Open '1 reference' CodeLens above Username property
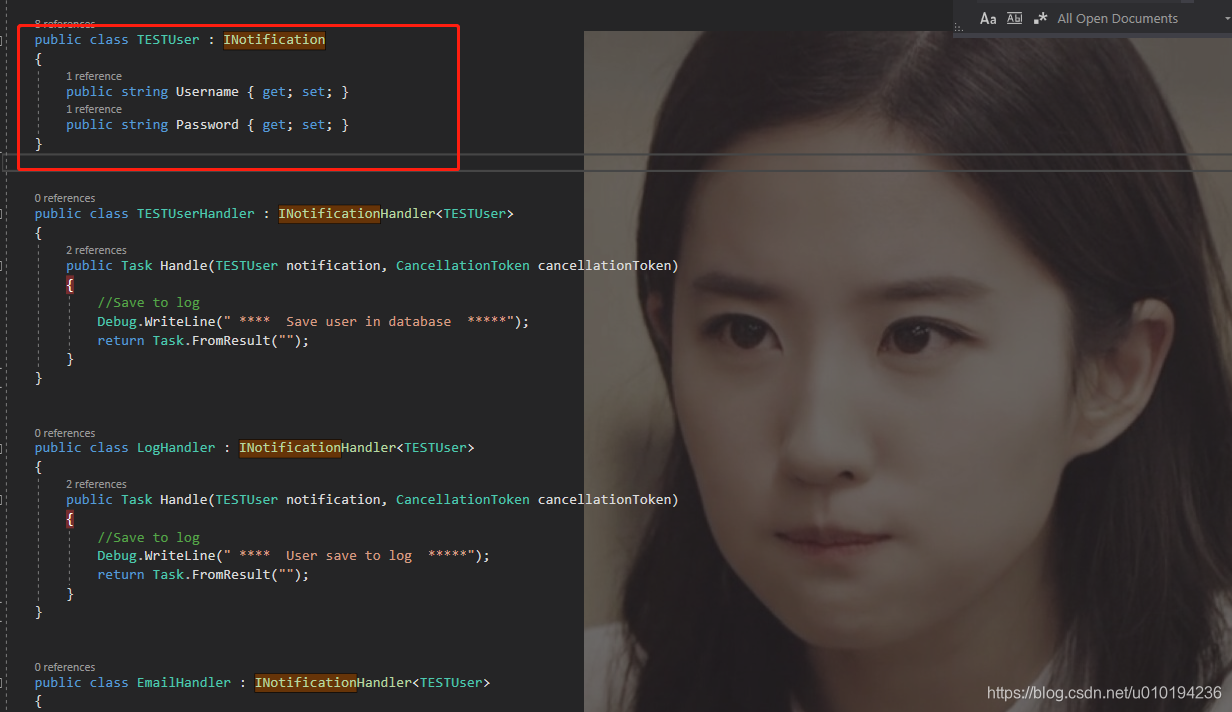Screen dimensions: 1232x712 coord(94,76)
